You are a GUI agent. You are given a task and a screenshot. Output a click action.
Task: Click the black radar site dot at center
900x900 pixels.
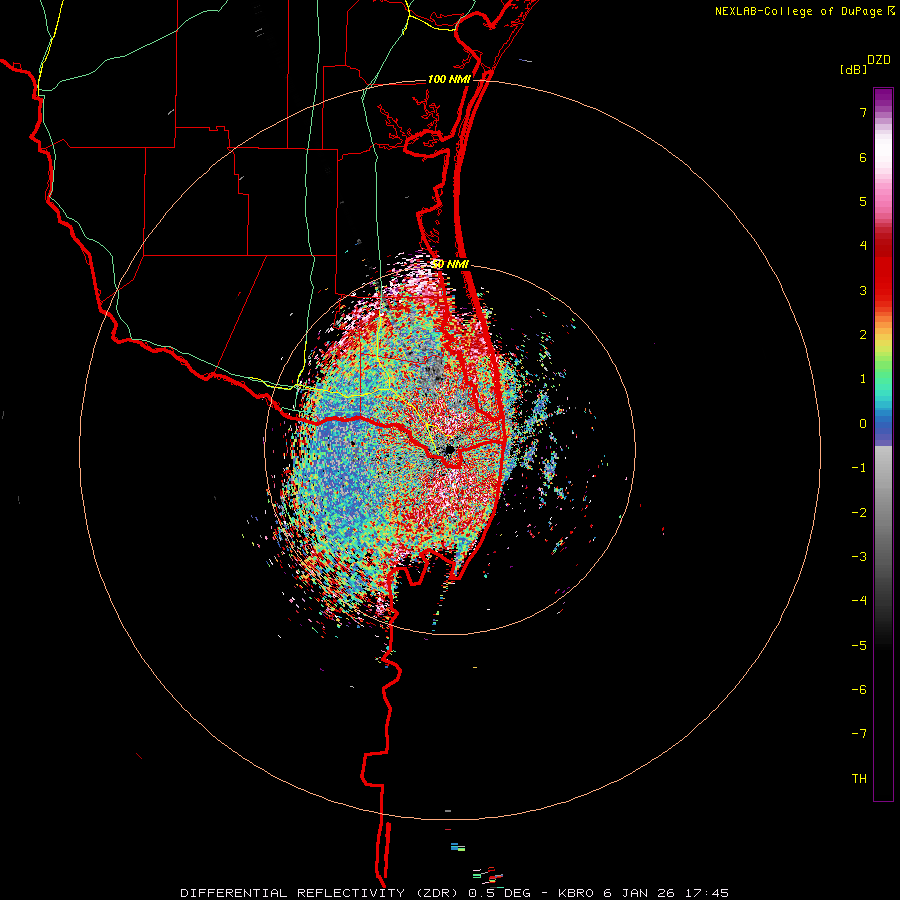click(449, 449)
